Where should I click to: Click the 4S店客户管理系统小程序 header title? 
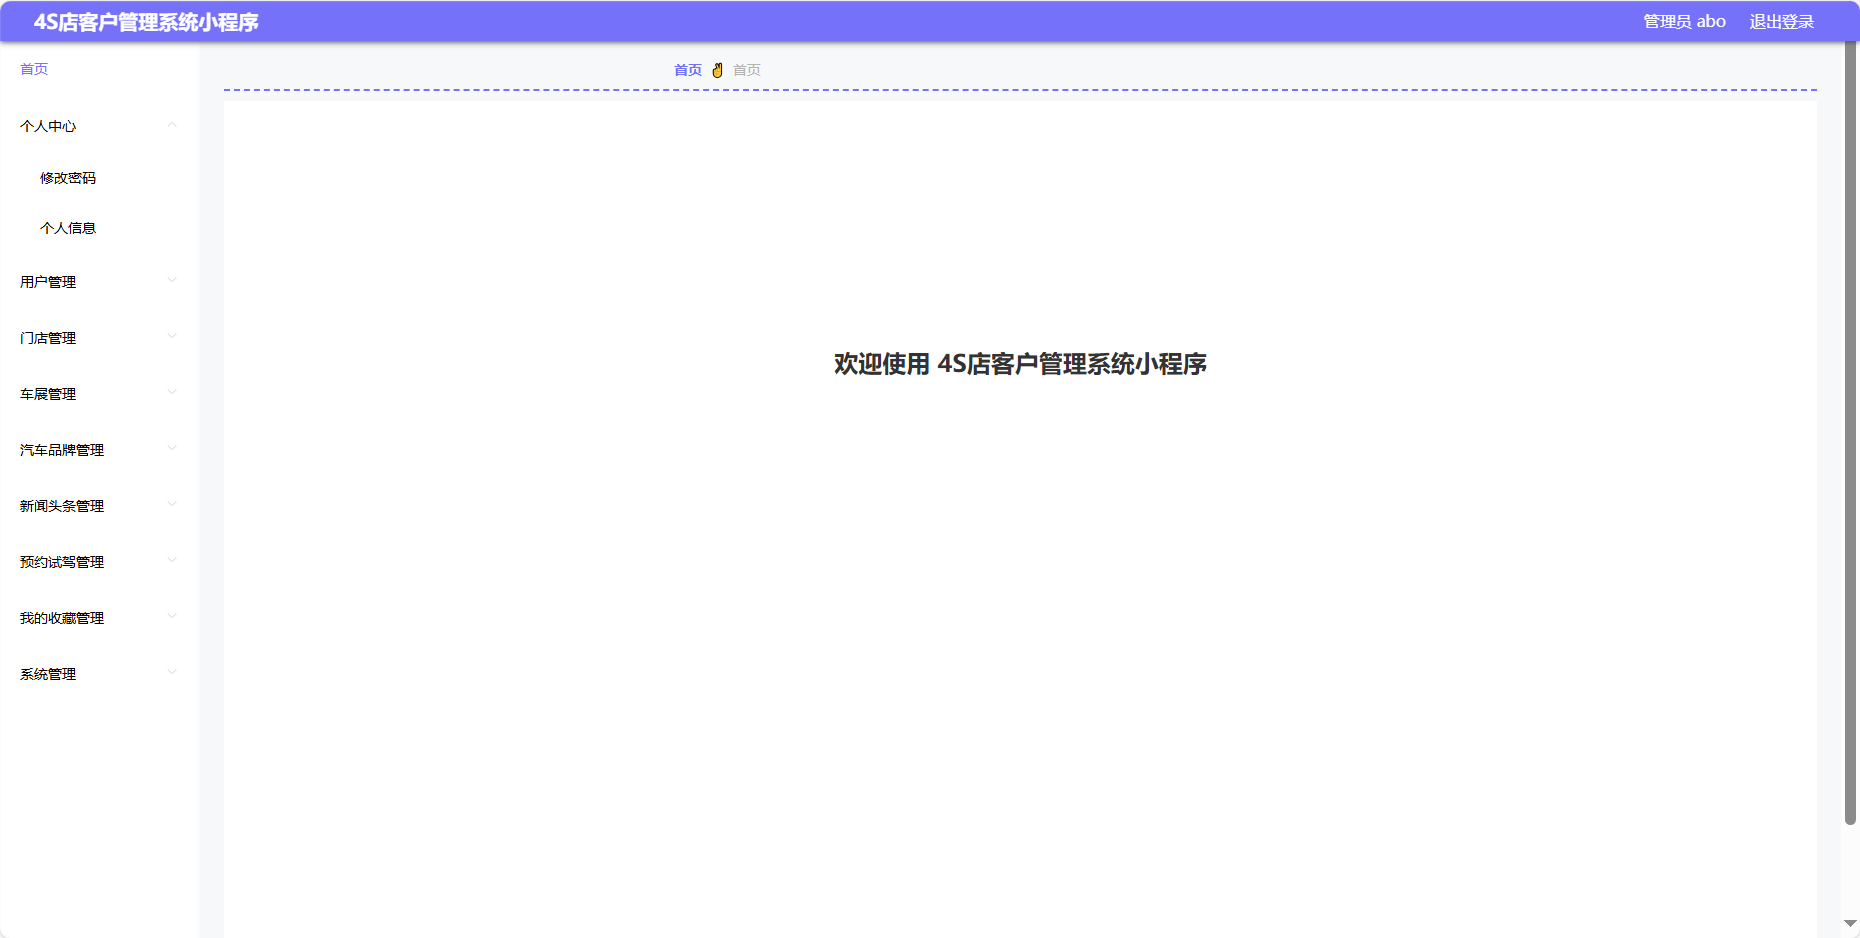tap(146, 22)
